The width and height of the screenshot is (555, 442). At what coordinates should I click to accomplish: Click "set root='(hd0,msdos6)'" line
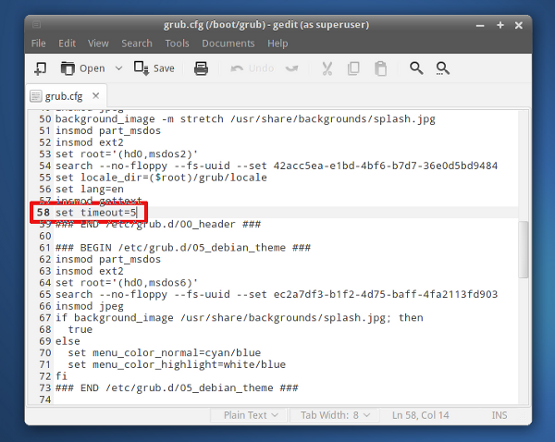pyautogui.click(x=126, y=282)
